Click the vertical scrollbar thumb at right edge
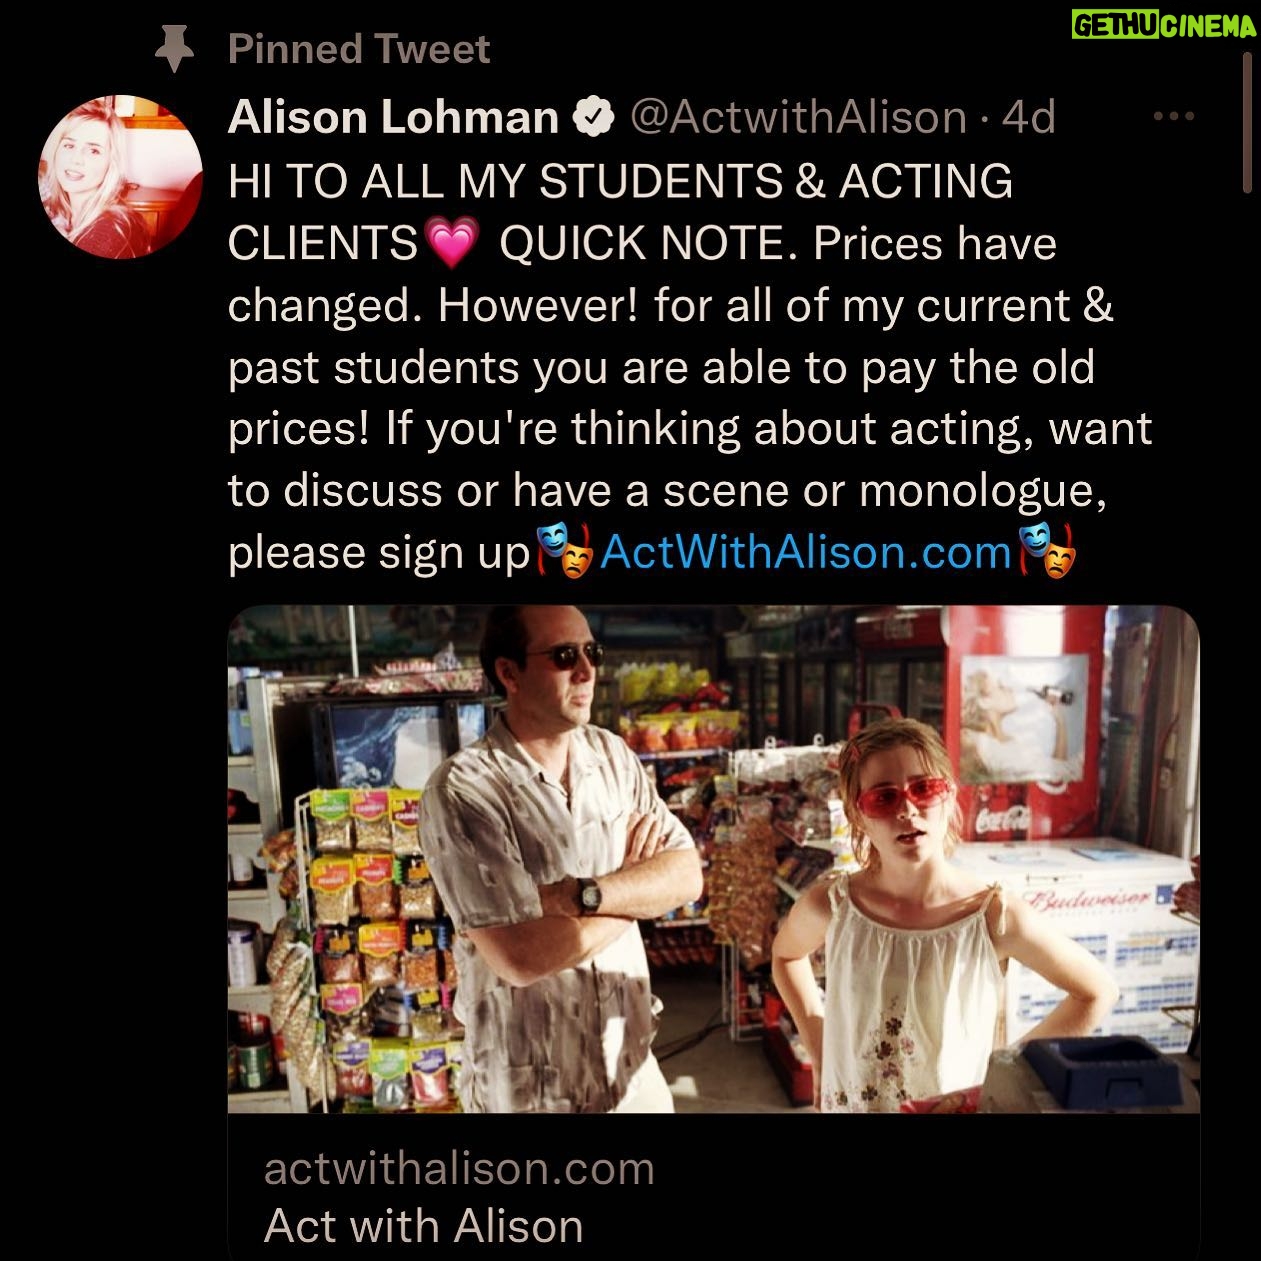The image size is (1261, 1261). pyautogui.click(x=1247, y=122)
